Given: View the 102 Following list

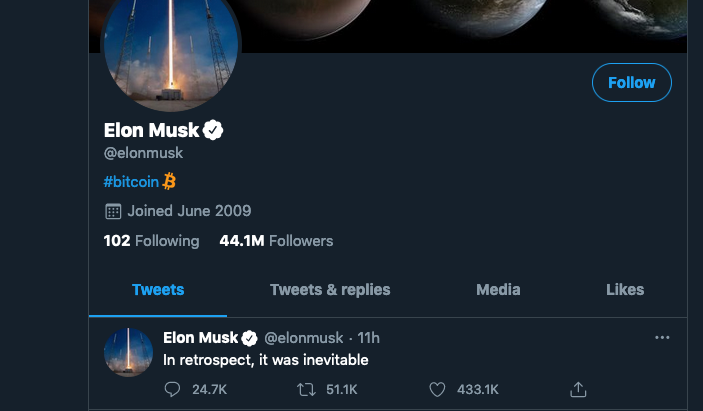Looking at the screenshot, I should click(151, 241).
